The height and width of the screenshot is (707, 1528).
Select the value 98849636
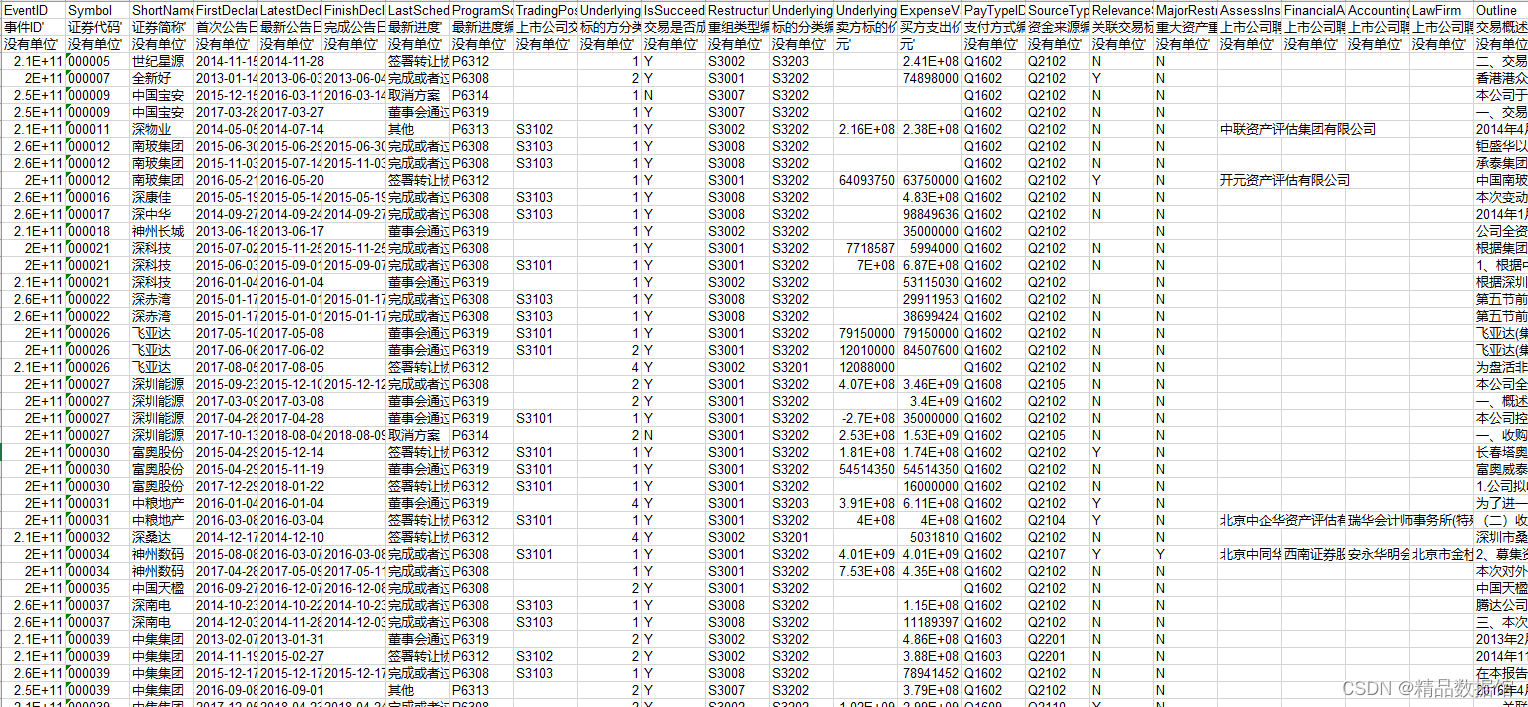point(929,214)
